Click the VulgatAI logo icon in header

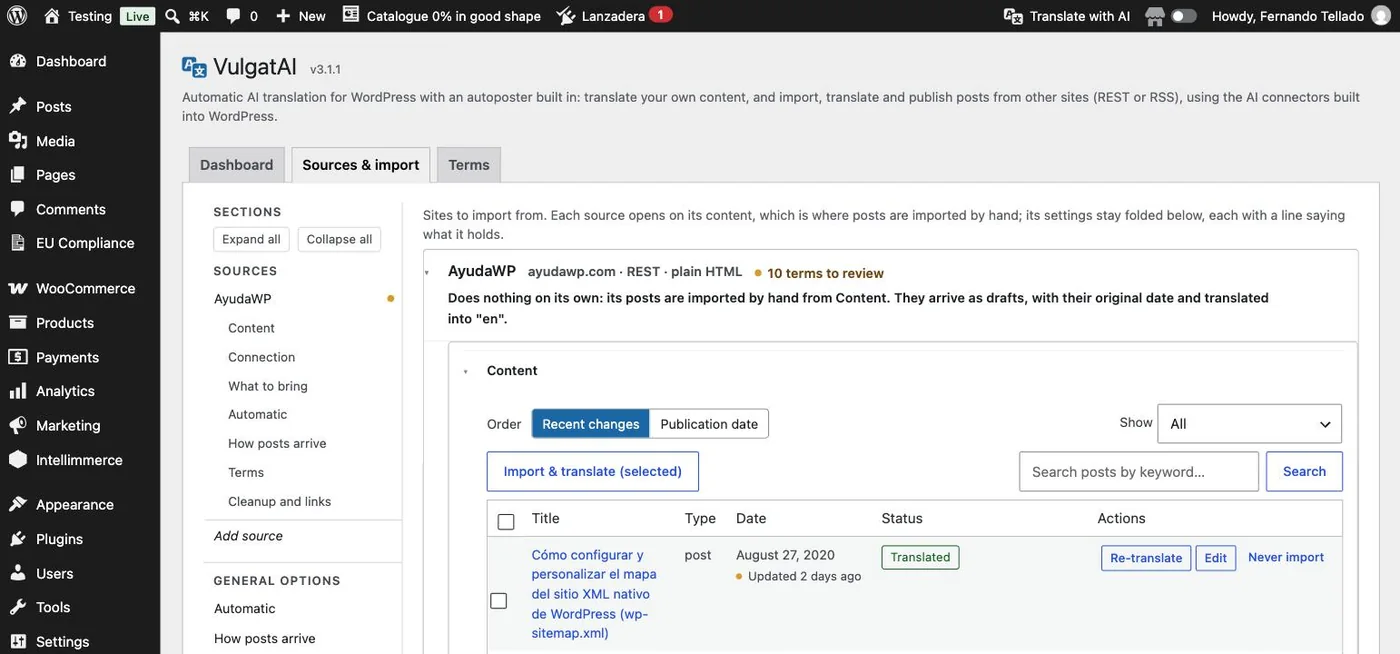[194, 67]
